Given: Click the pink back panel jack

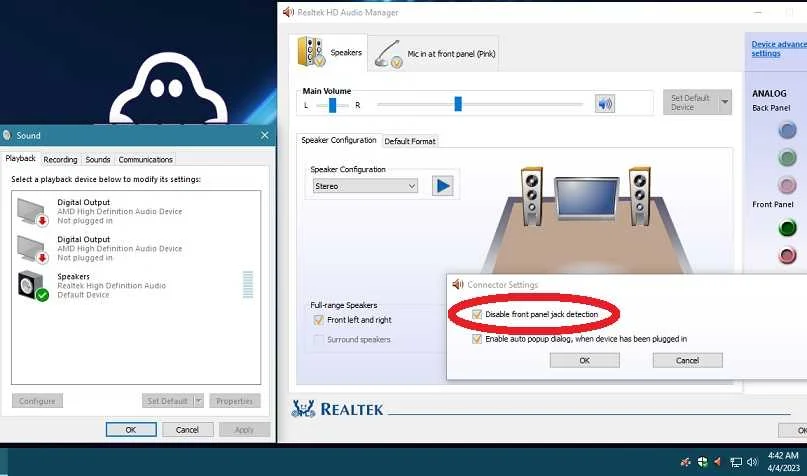Looking at the screenshot, I should (x=787, y=185).
